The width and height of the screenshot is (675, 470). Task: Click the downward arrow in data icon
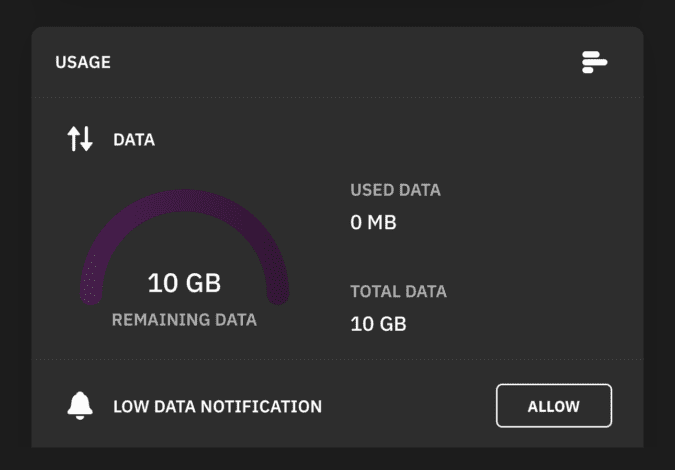87,139
